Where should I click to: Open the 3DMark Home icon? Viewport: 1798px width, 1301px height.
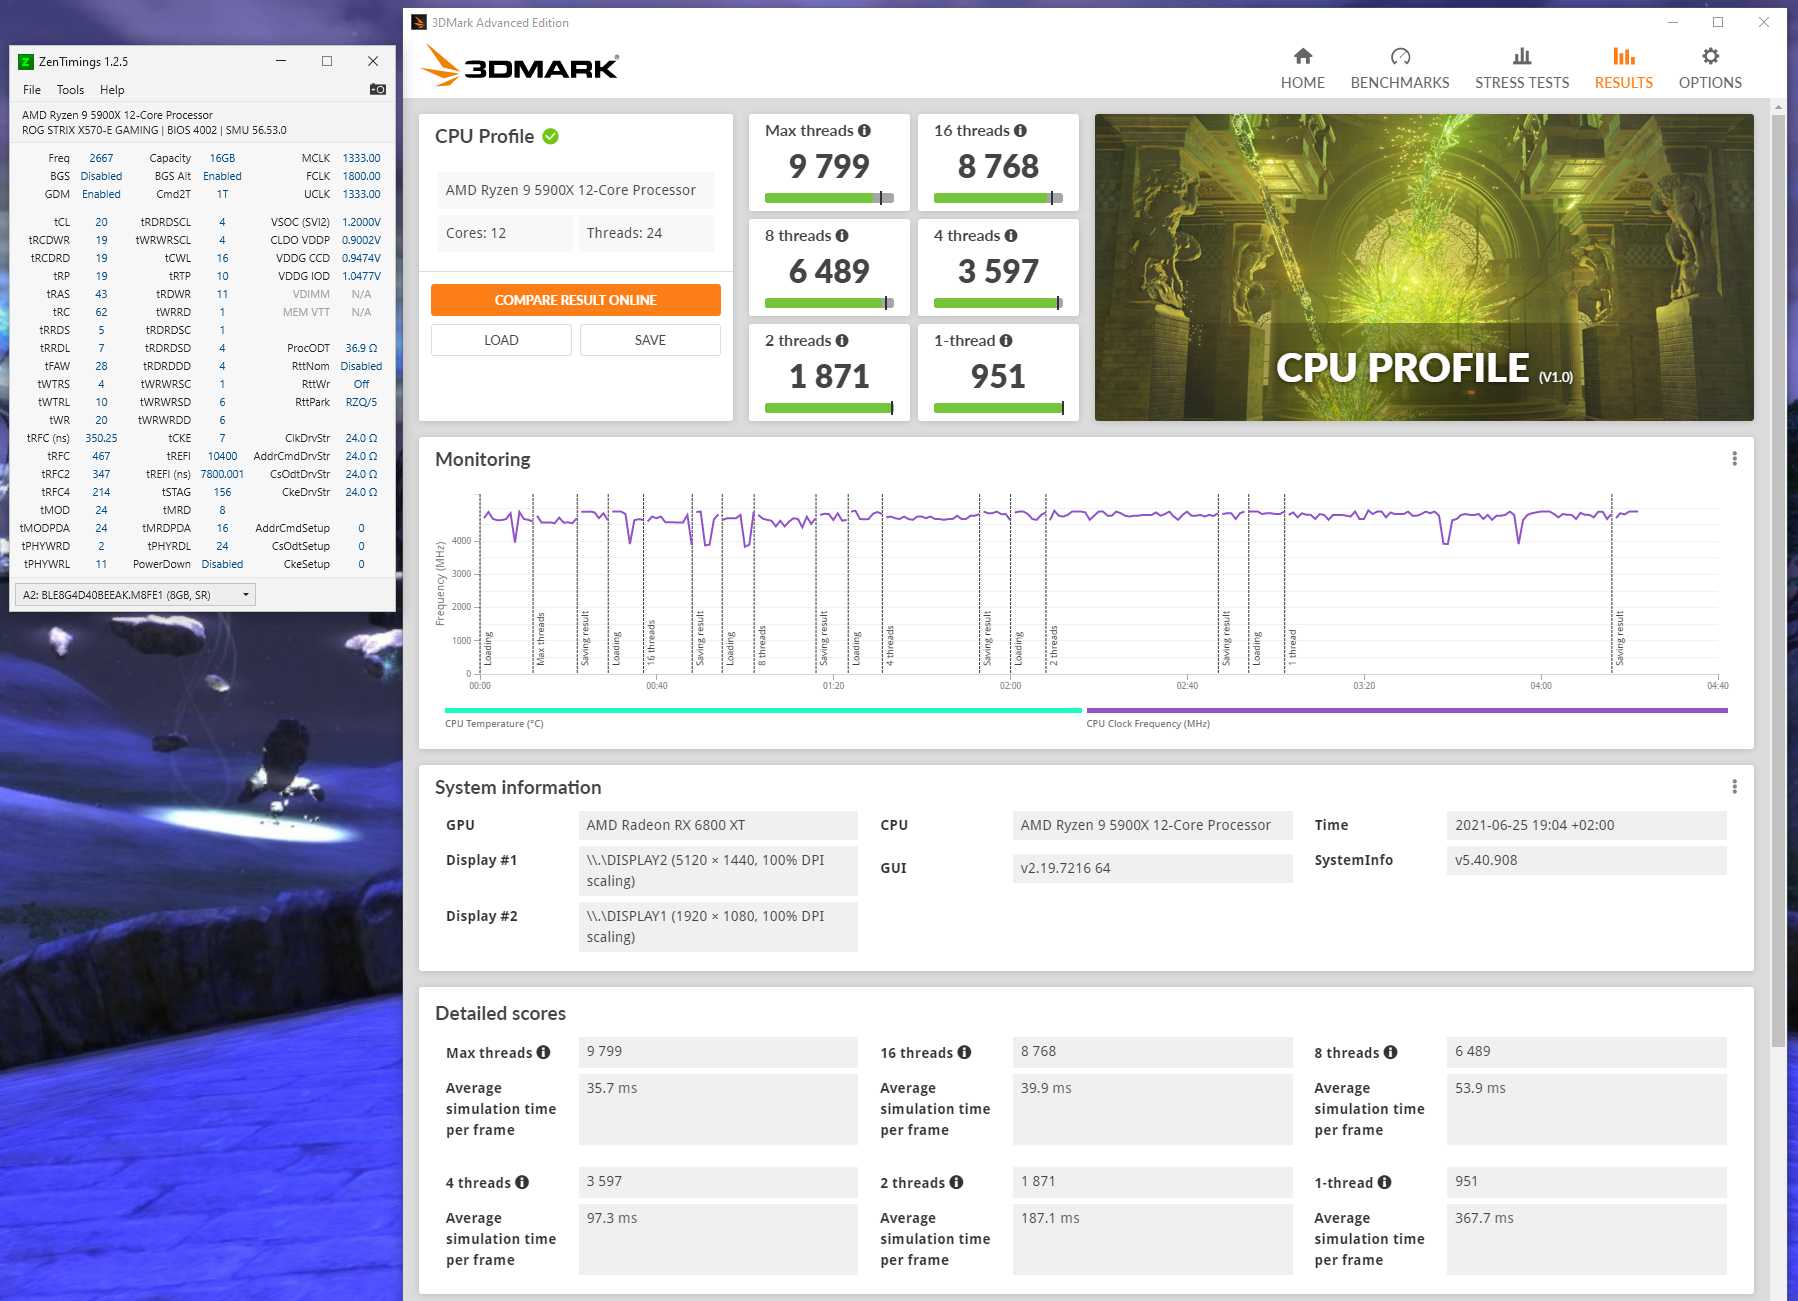tap(1302, 56)
